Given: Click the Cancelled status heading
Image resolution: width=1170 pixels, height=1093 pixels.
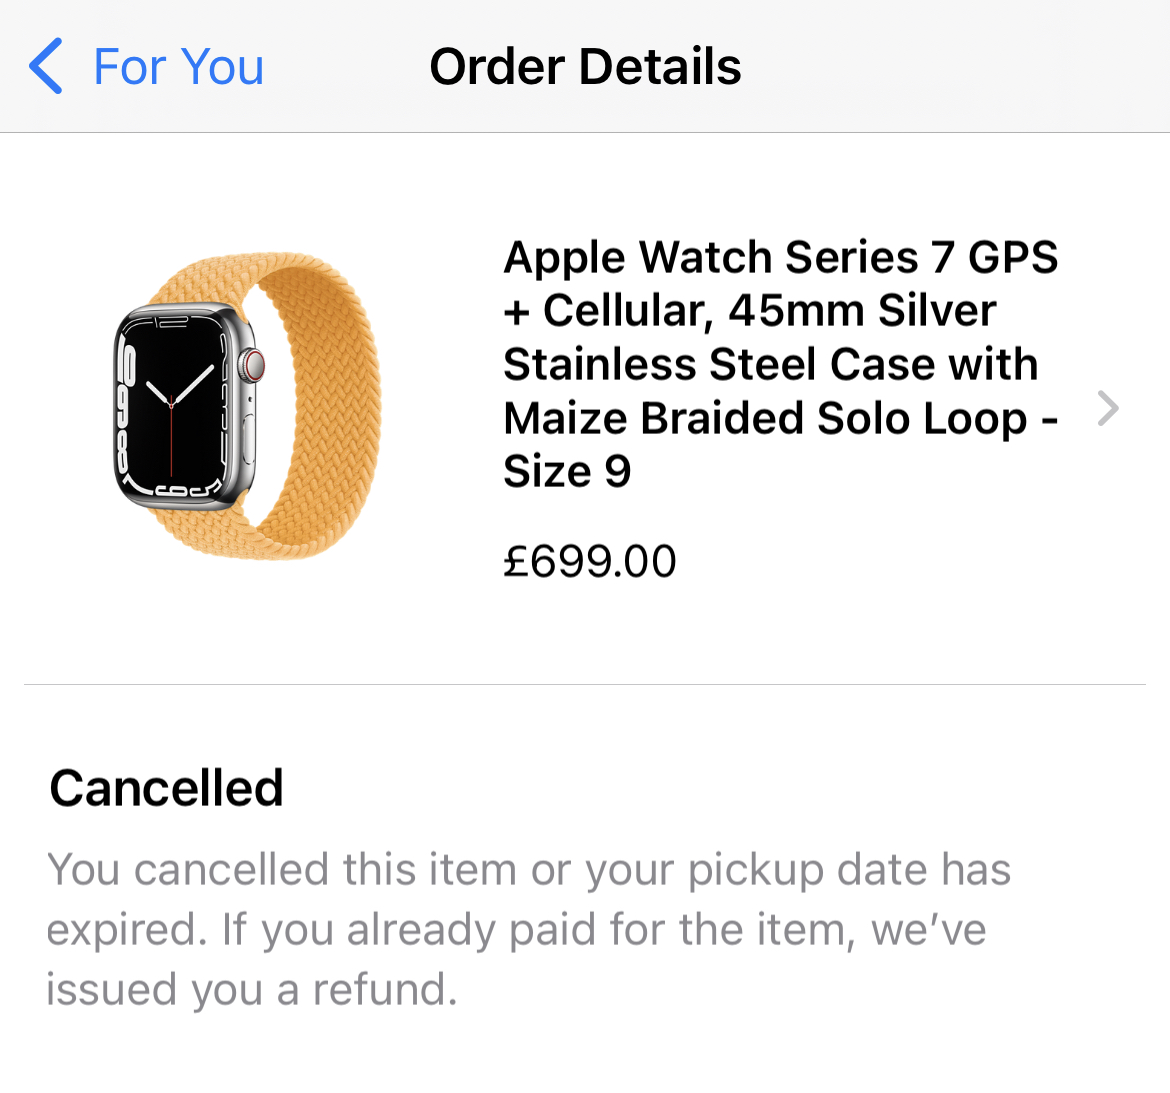Looking at the screenshot, I should point(166,788).
